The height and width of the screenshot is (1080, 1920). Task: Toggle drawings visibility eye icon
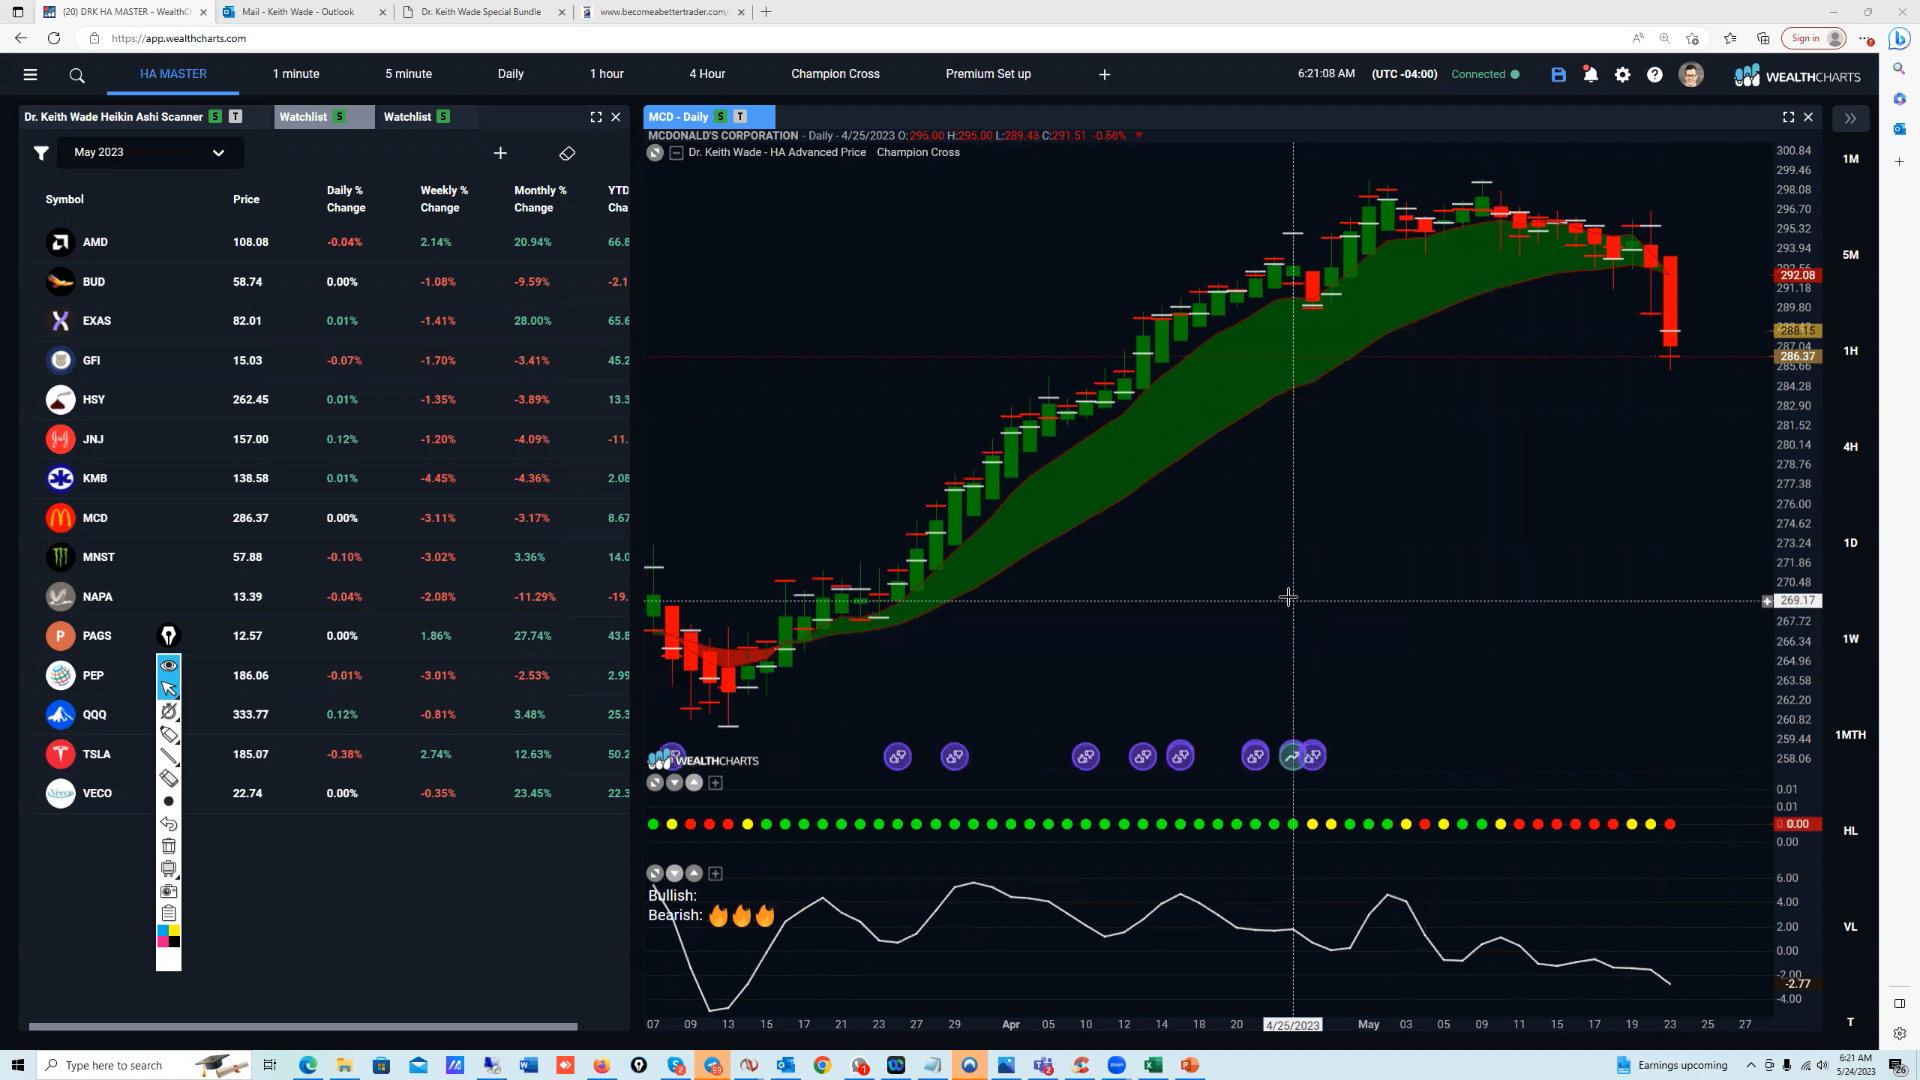click(168, 665)
